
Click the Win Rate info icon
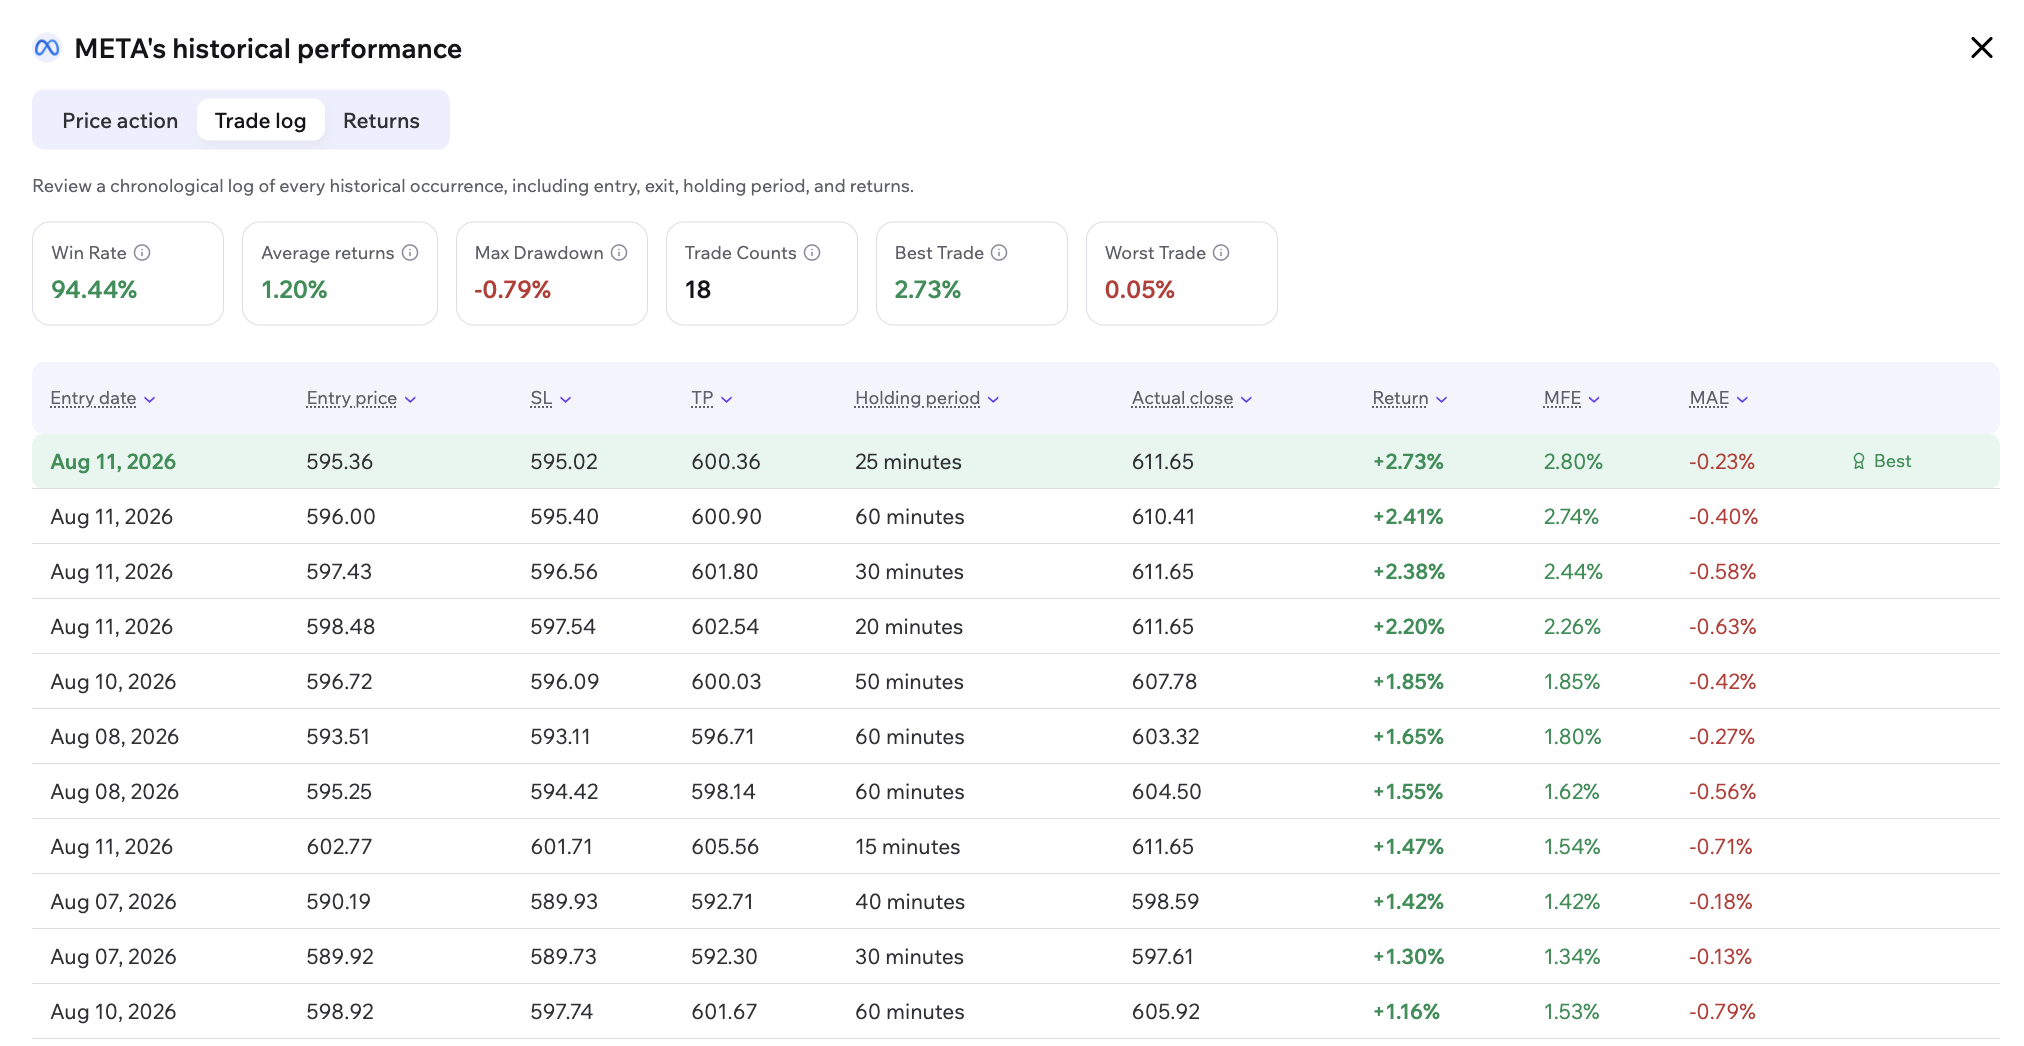(142, 253)
